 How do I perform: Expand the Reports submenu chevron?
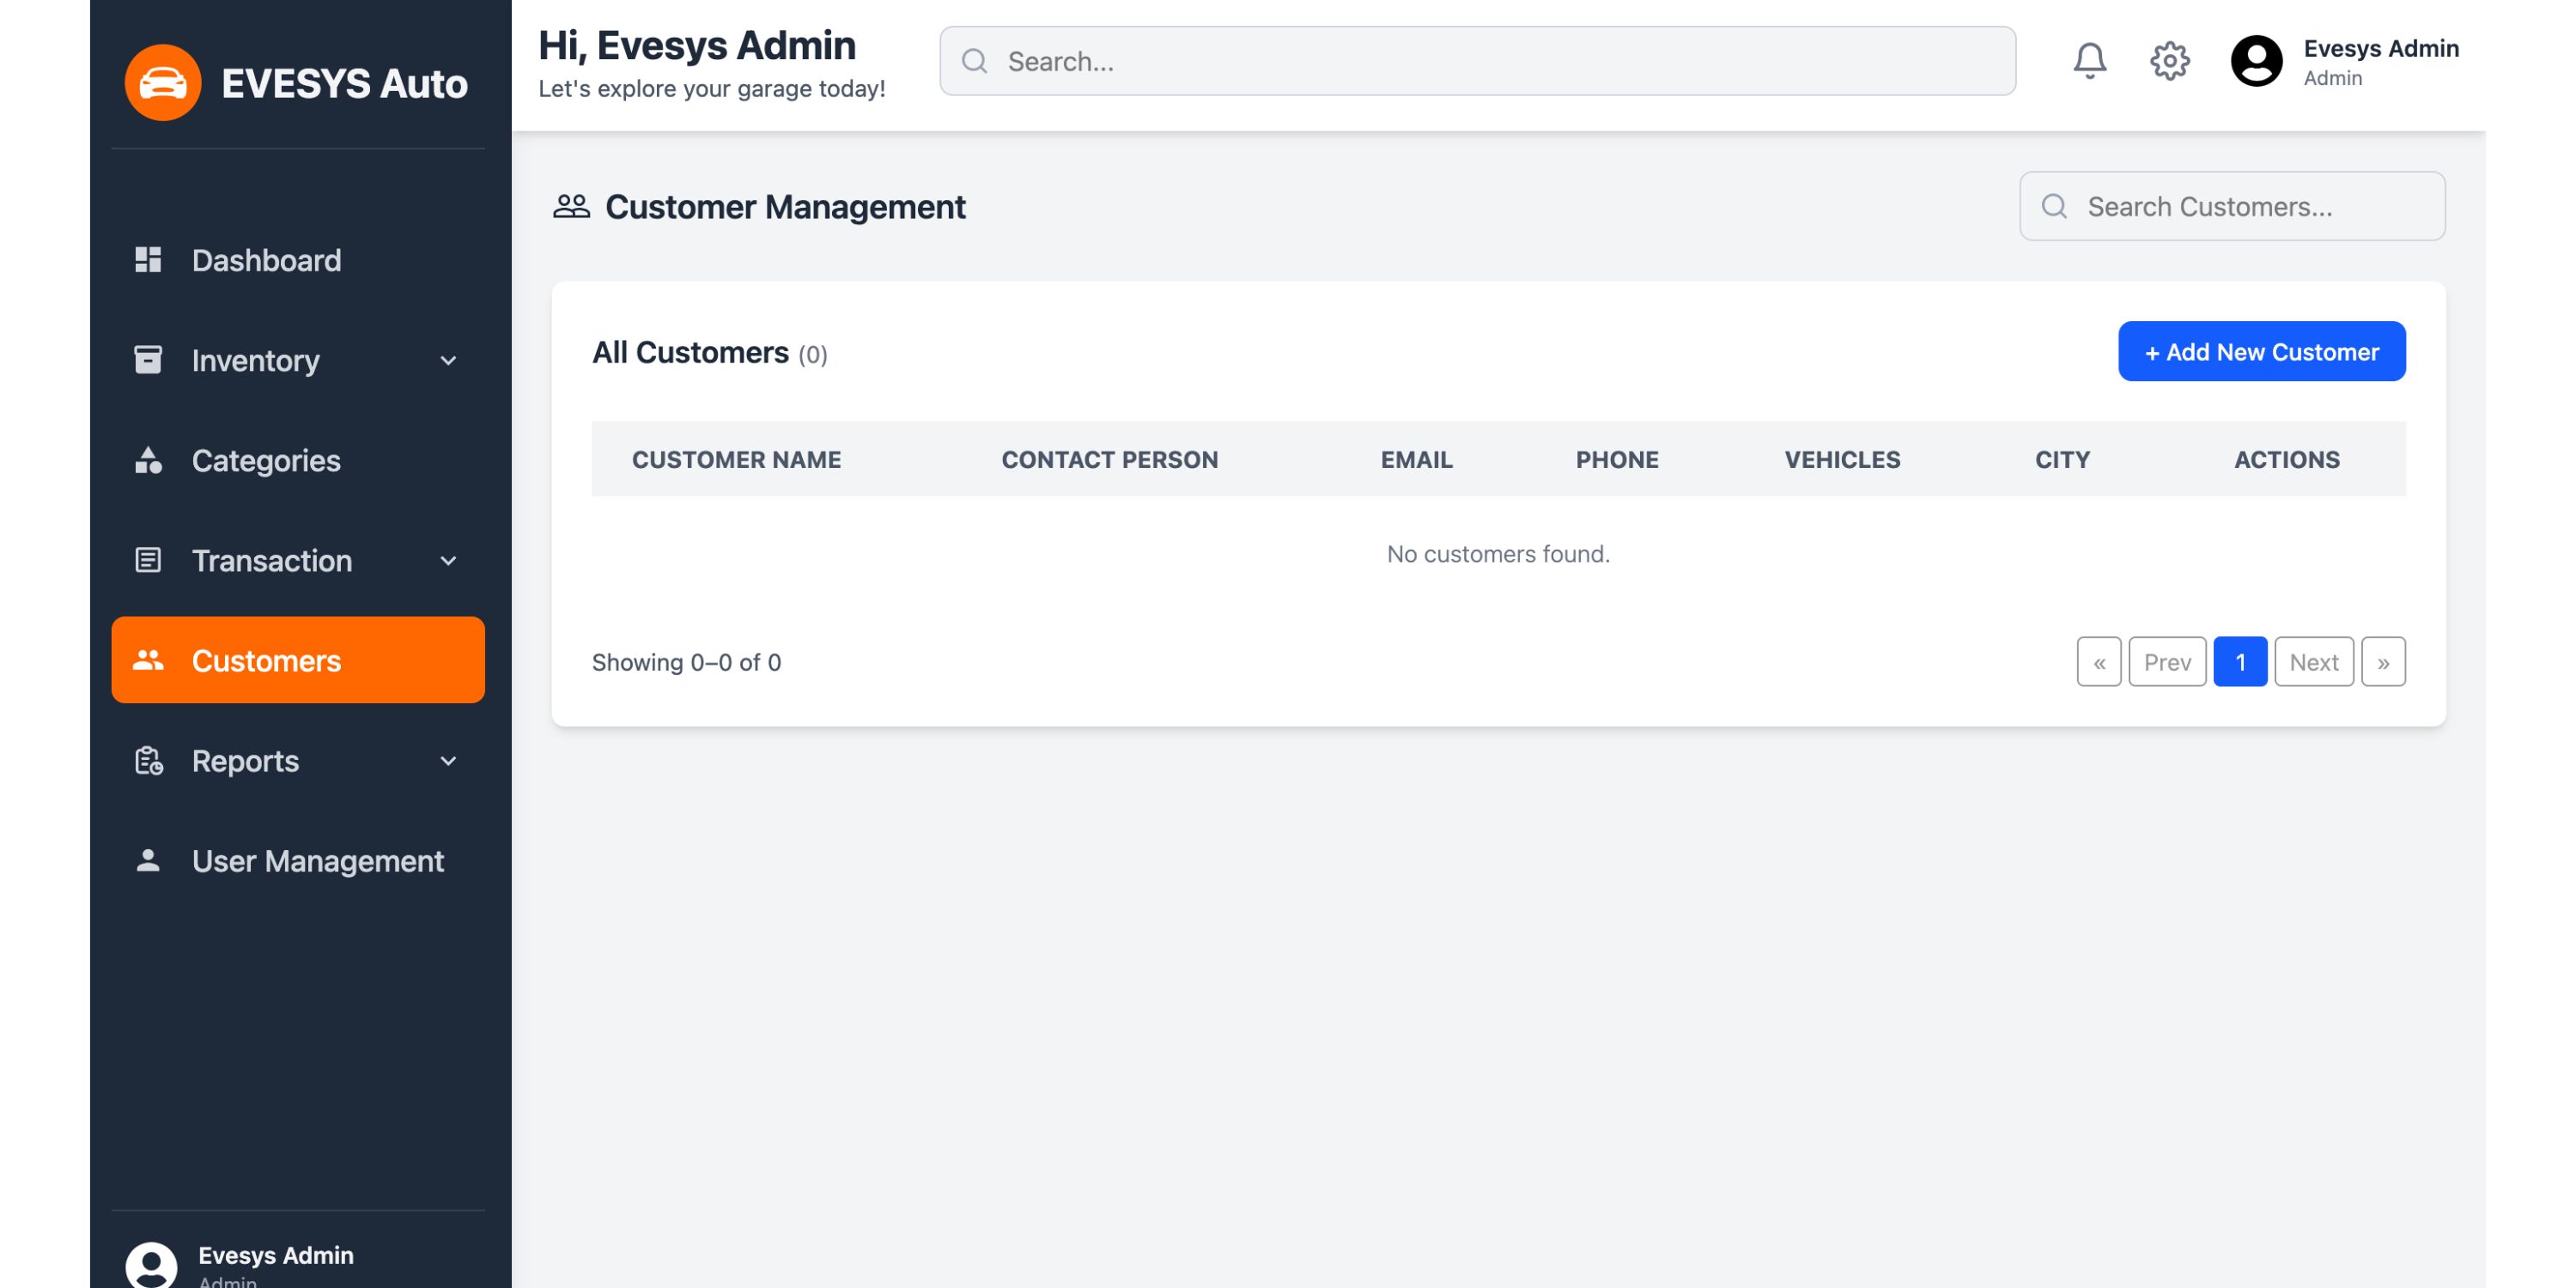448,761
